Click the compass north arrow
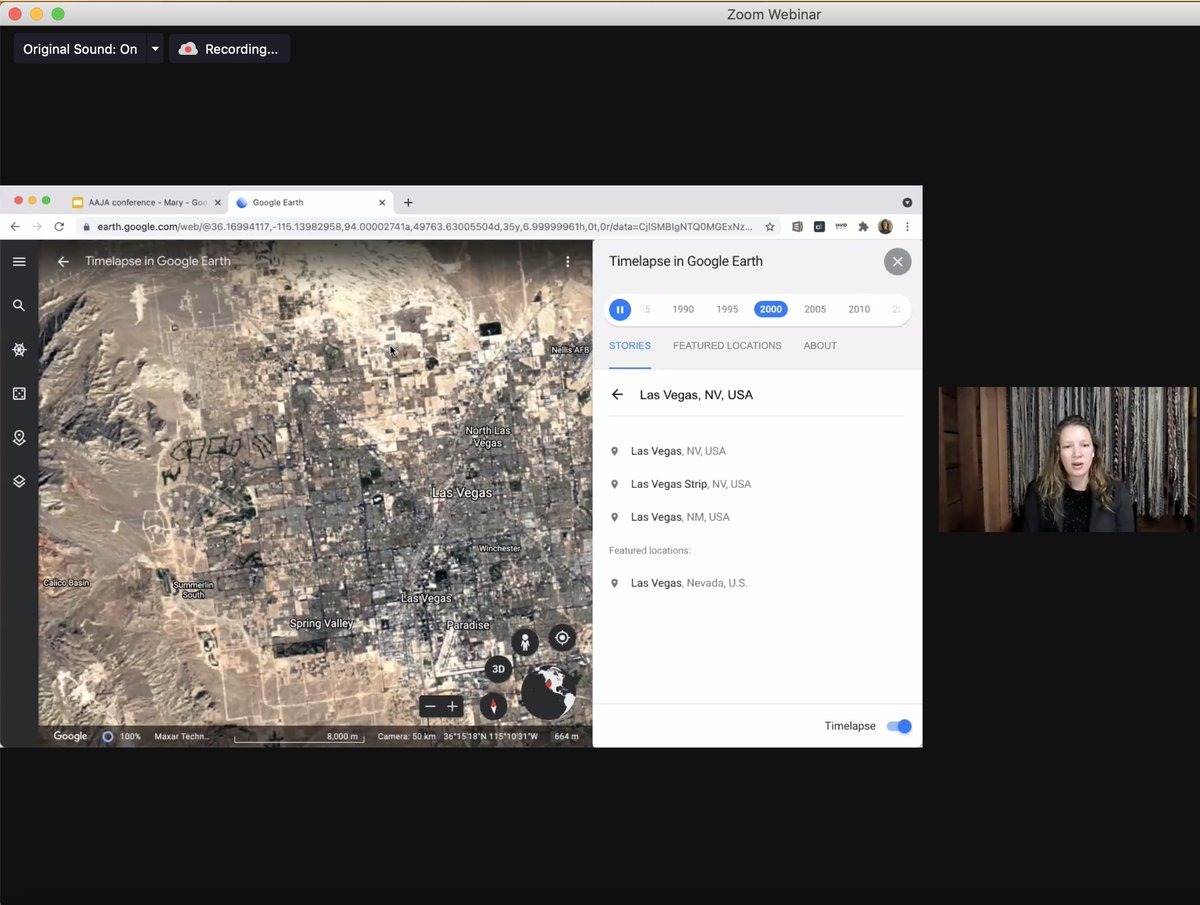Image resolution: width=1200 pixels, height=905 pixels. pyautogui.click(x=492, y=706)
